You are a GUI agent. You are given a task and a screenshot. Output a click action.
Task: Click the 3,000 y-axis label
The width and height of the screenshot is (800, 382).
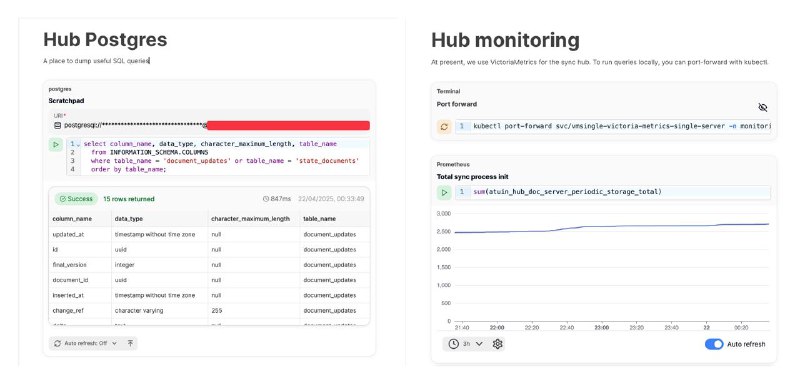pyautogui.click(x=443, y=214)
